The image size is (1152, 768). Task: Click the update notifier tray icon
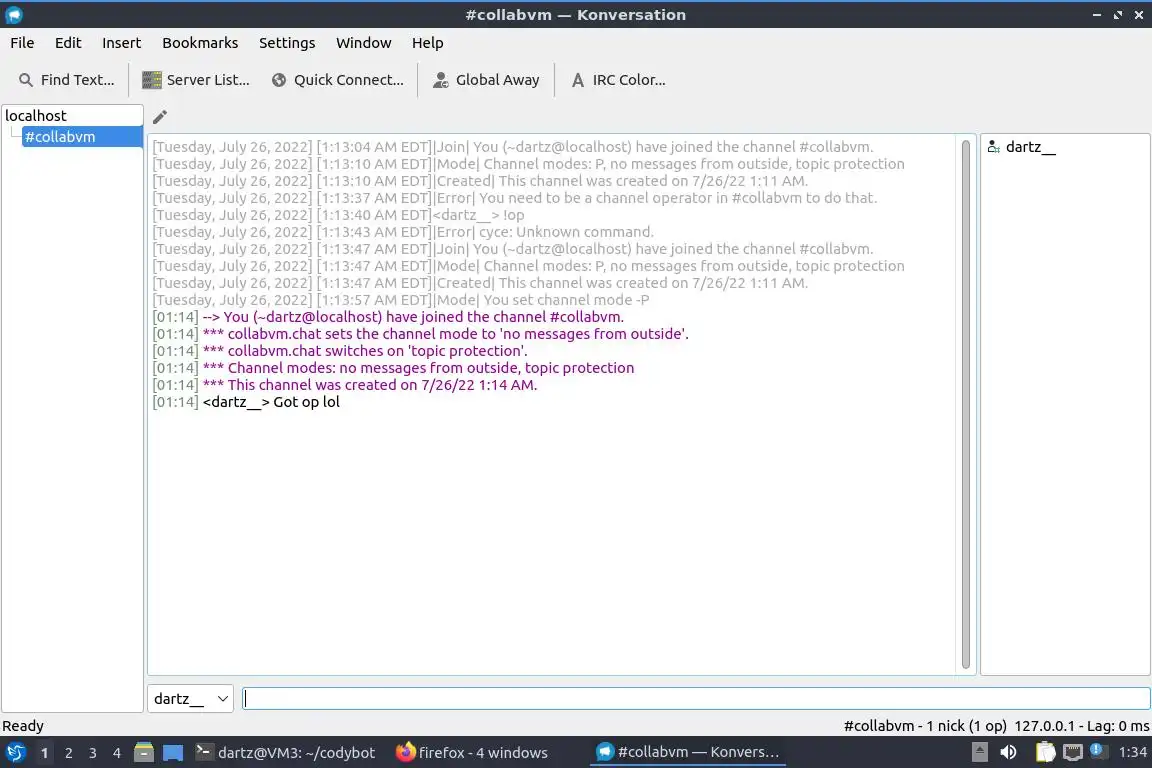click(1098, 751)
